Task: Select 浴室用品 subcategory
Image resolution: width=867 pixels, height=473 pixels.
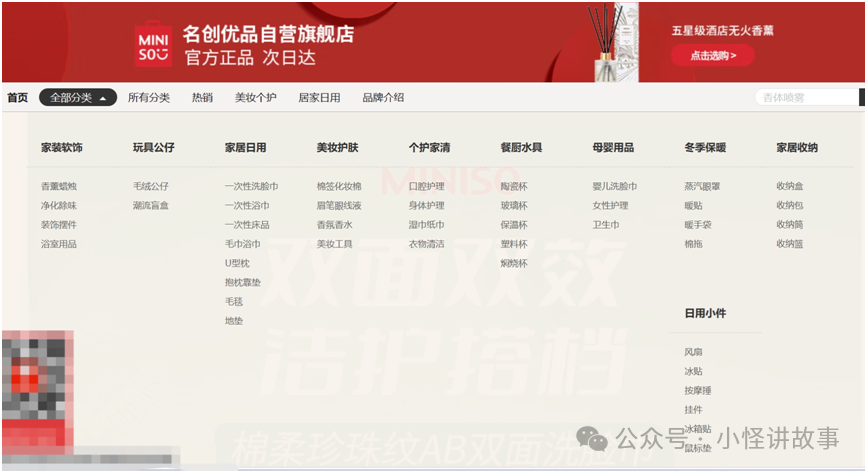Action: pos(59,244)
